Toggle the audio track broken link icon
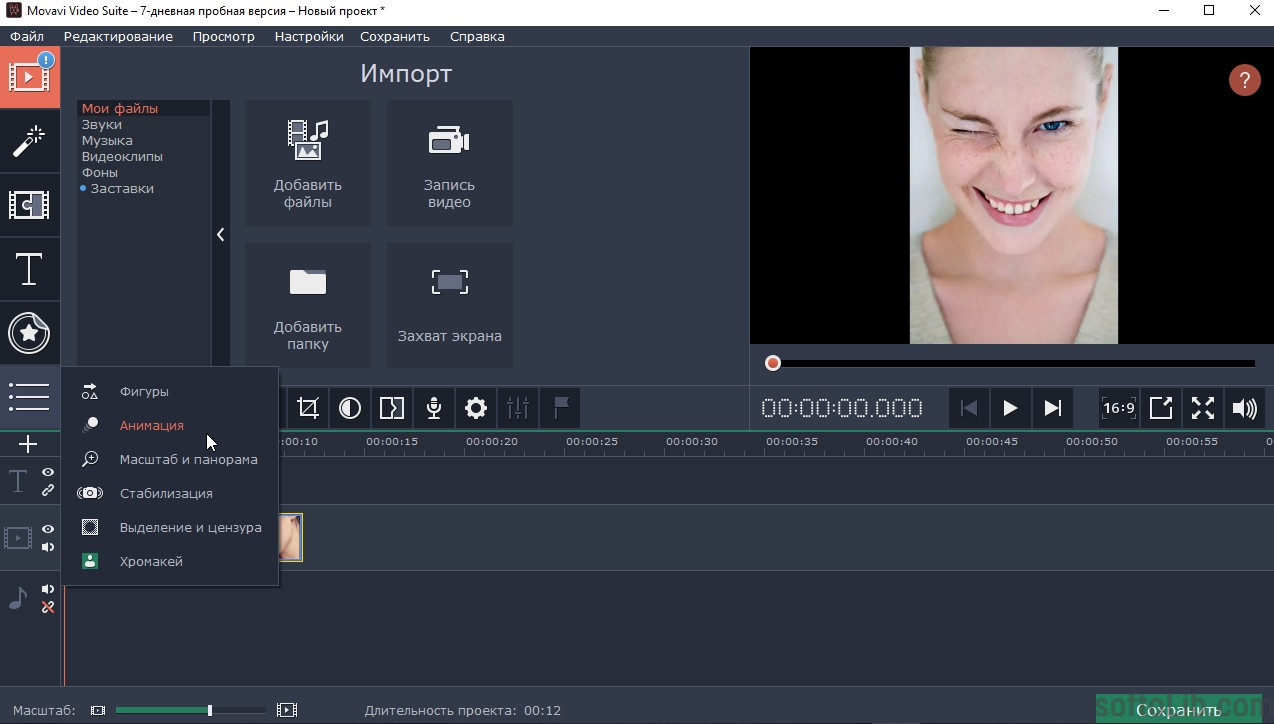1274x724 pixels. pos(47,607)
